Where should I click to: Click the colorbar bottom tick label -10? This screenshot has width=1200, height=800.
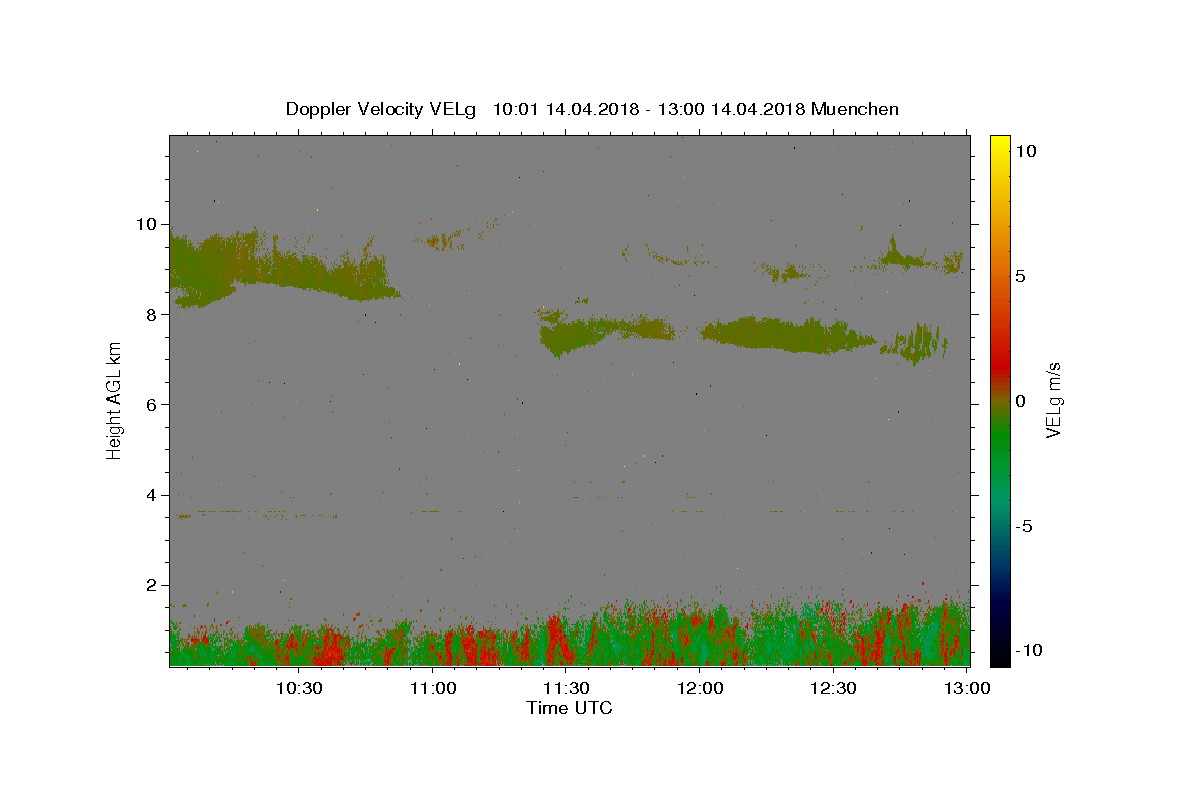tap(1028, 651)
